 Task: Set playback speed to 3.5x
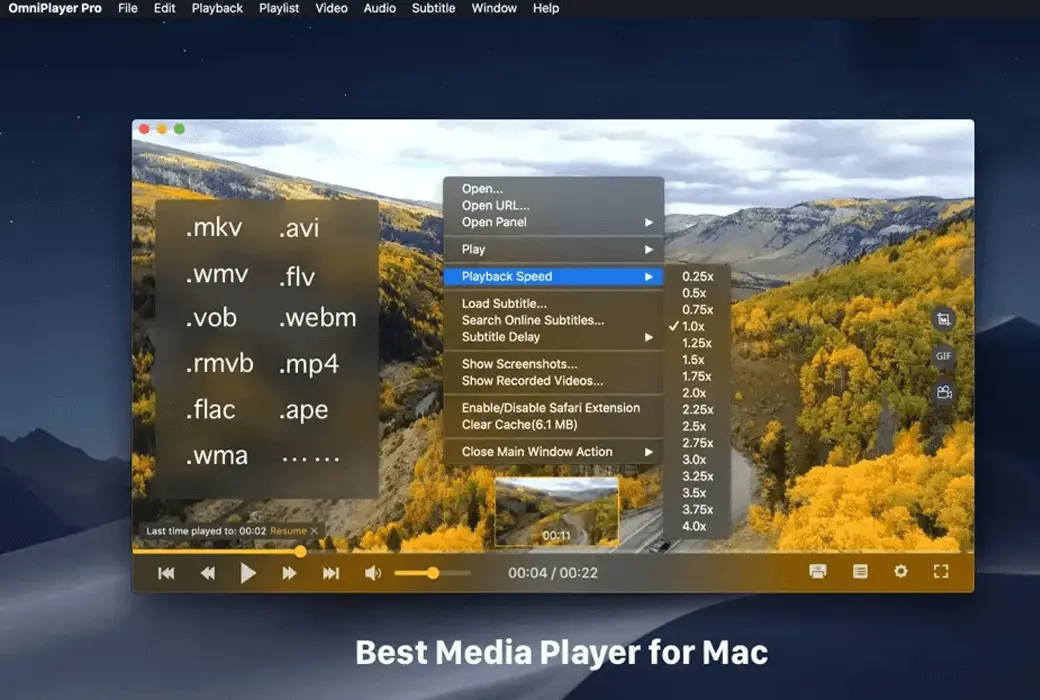[697, 492]
